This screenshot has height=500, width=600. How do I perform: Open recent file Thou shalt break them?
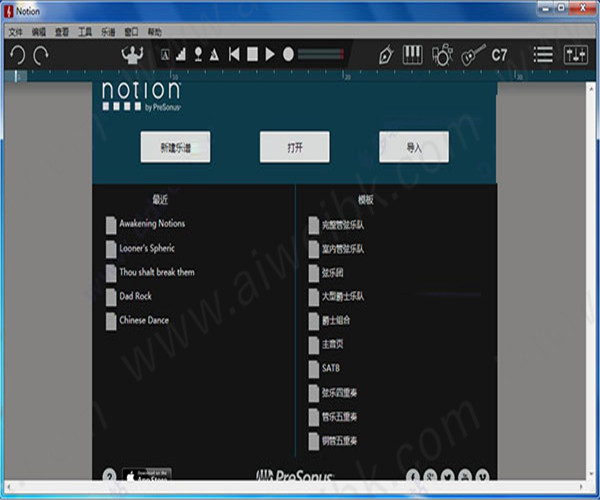click(150, 273)
